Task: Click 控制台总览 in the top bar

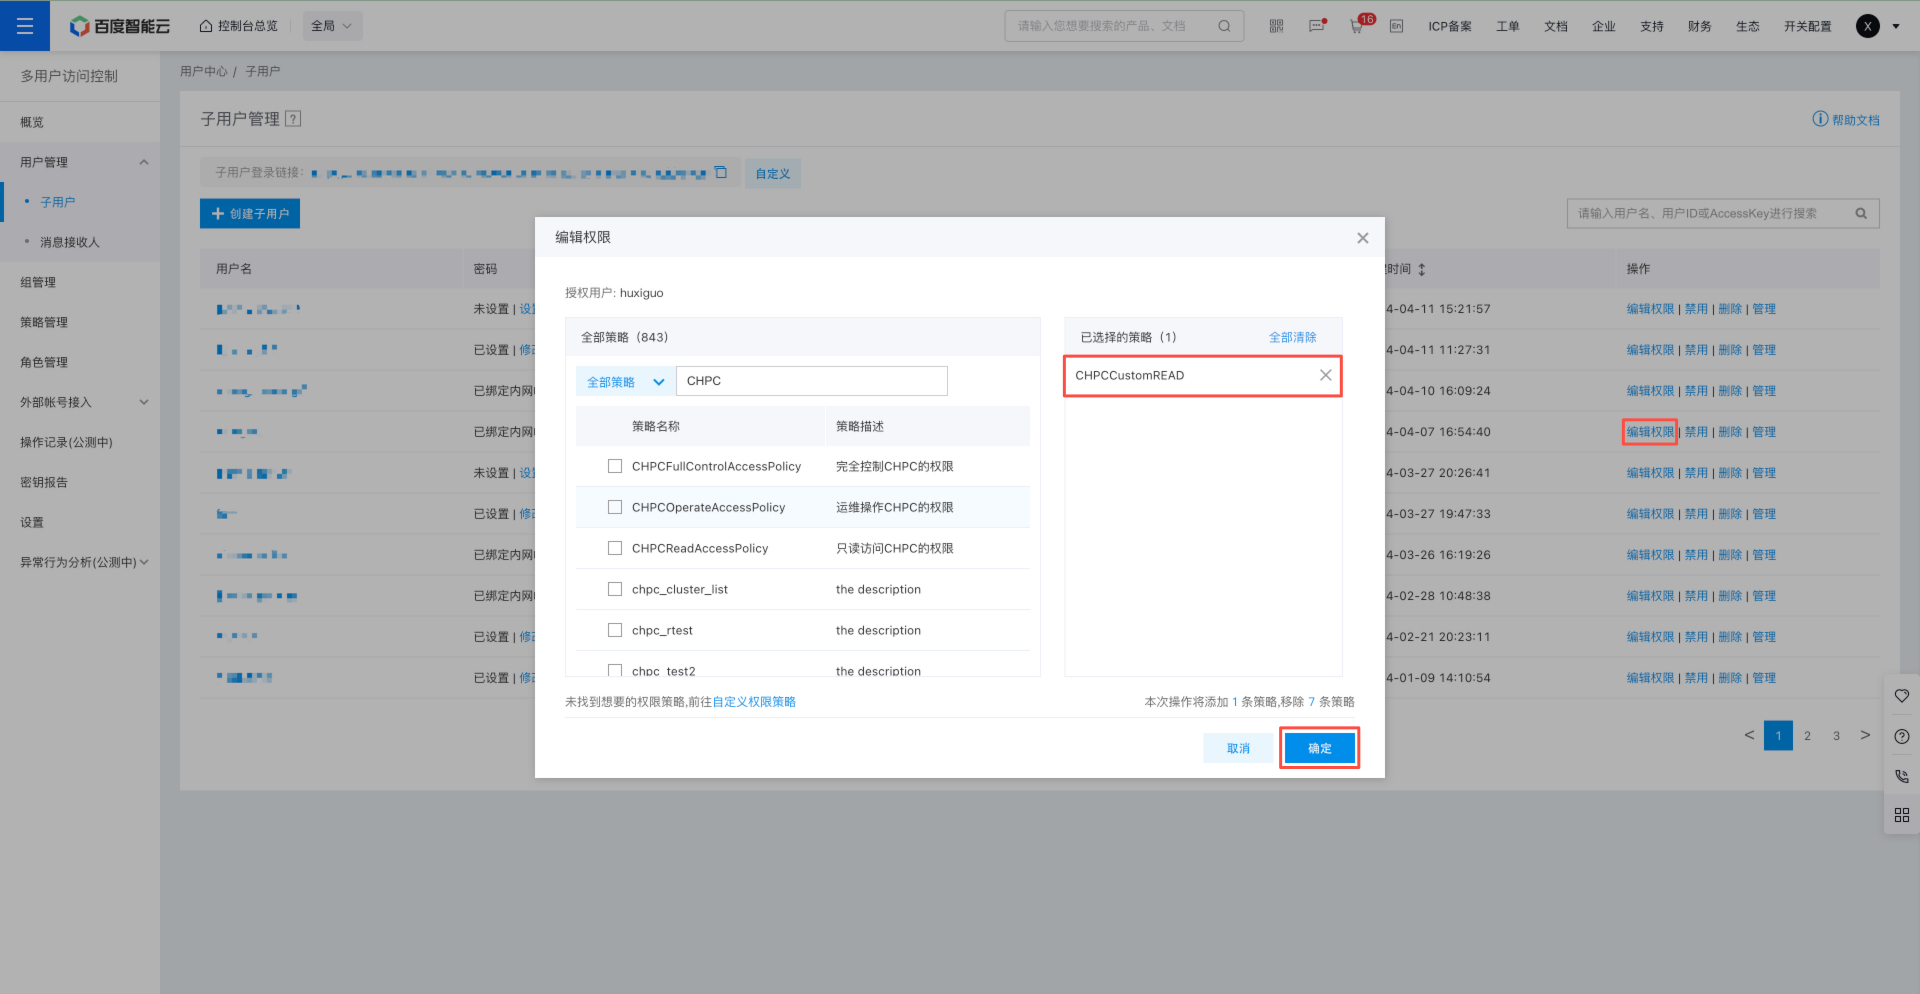Action: 239,26
